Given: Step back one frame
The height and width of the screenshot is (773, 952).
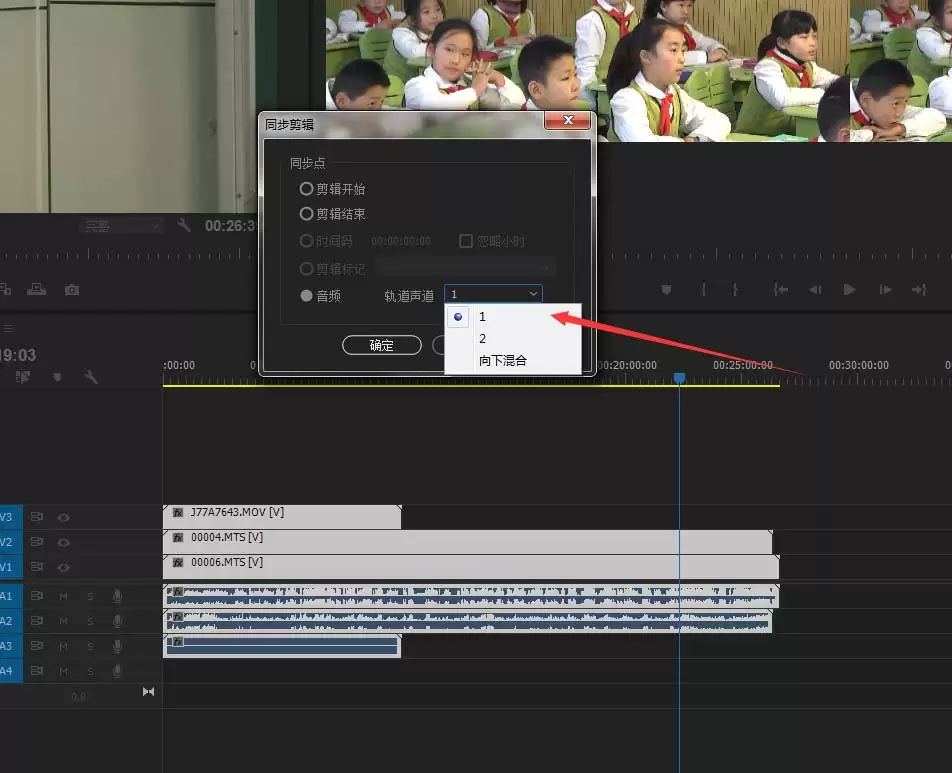Looking at the screenshot, I should pos(815,290).
